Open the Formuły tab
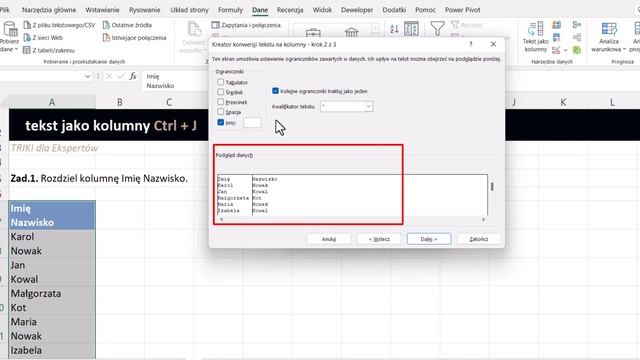Image resolution: width=640 pixels, height=360 pixels. [230, 9]
